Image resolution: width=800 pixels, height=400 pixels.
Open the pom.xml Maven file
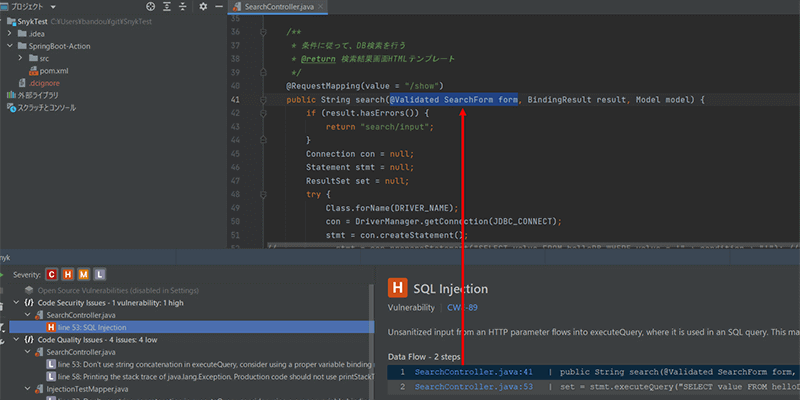click(54, 70)
